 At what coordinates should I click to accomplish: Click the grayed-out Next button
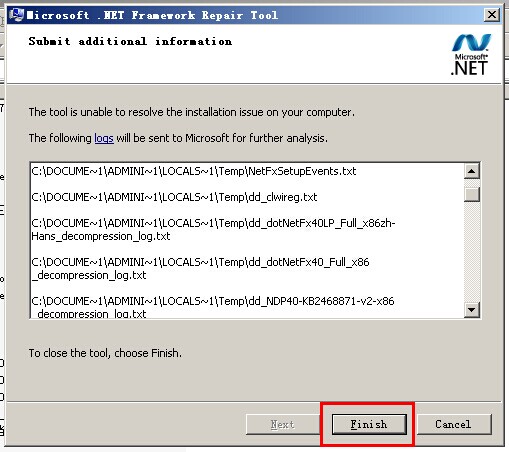tap(283, 424)
